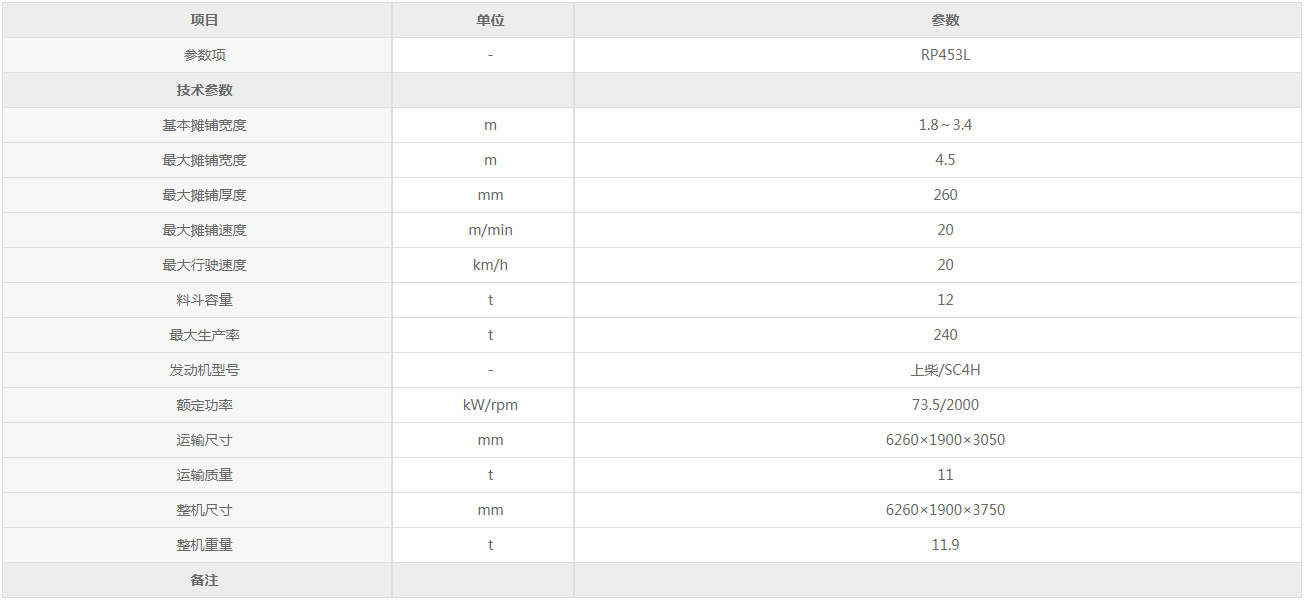1305x600 pixels.
Task: Click the 备注 section row
Action: tap(204, 580)
